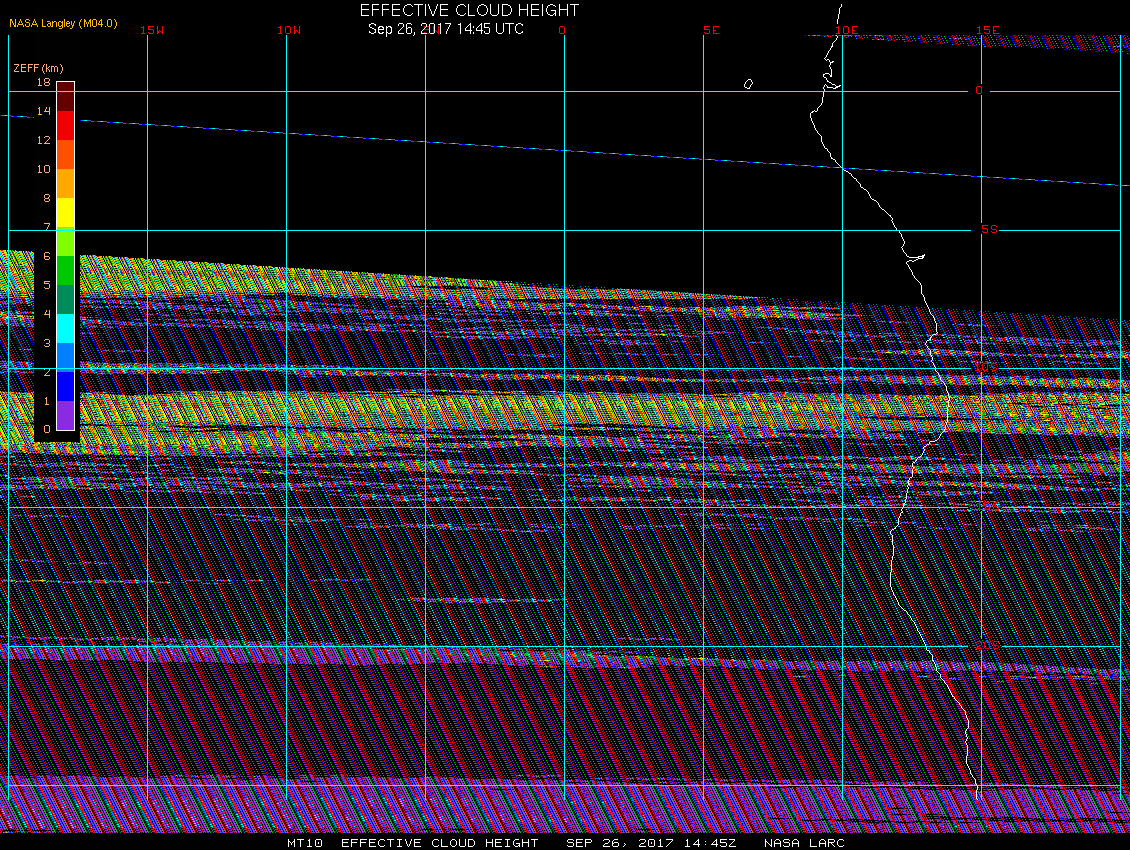Click the purple 0–1 km colorbar segment
This screenshot has height=850, width=1130.
[x=66, y=415]
